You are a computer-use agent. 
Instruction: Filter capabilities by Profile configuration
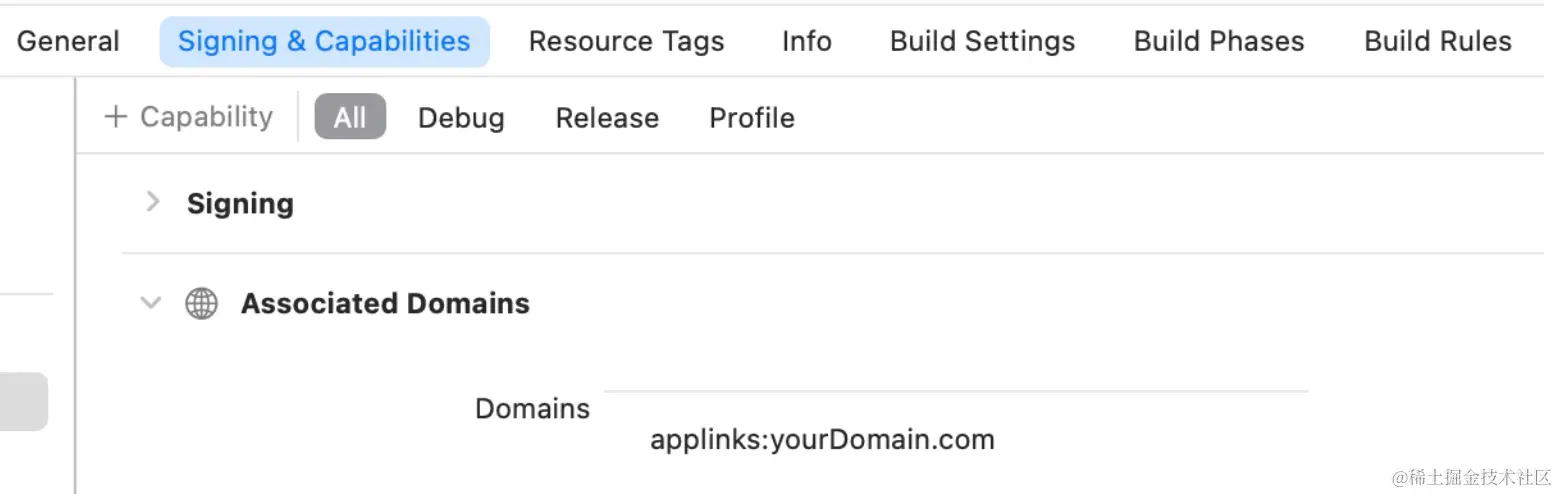point(752,118)
